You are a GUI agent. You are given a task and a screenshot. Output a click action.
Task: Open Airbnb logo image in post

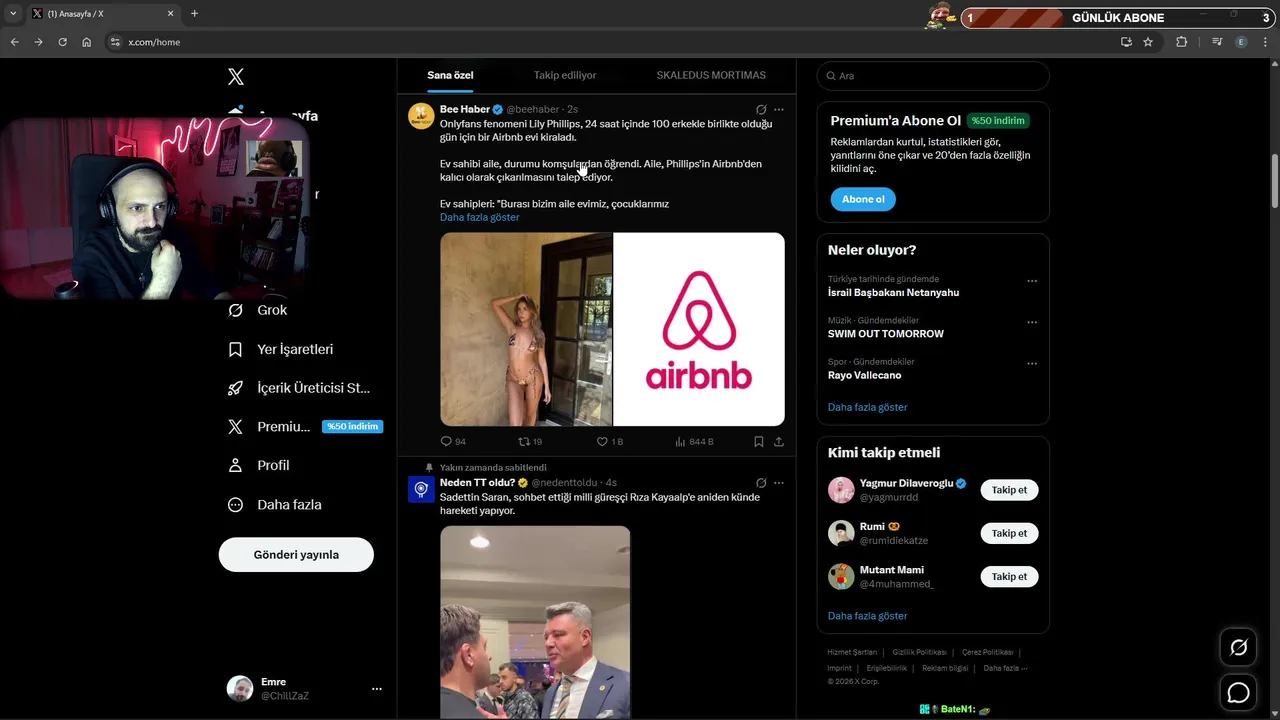click(699, 329)
